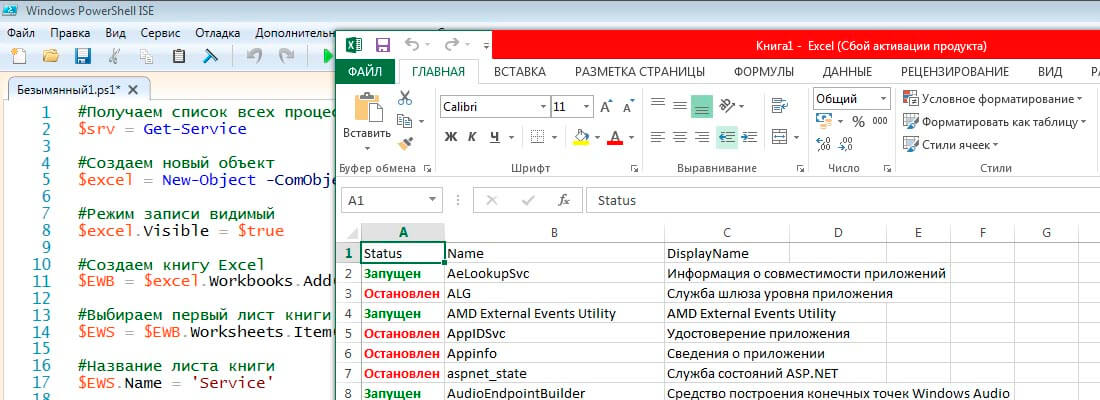Switch to the ФОРМУЛЫ ribbon tab

coord(764,72)
